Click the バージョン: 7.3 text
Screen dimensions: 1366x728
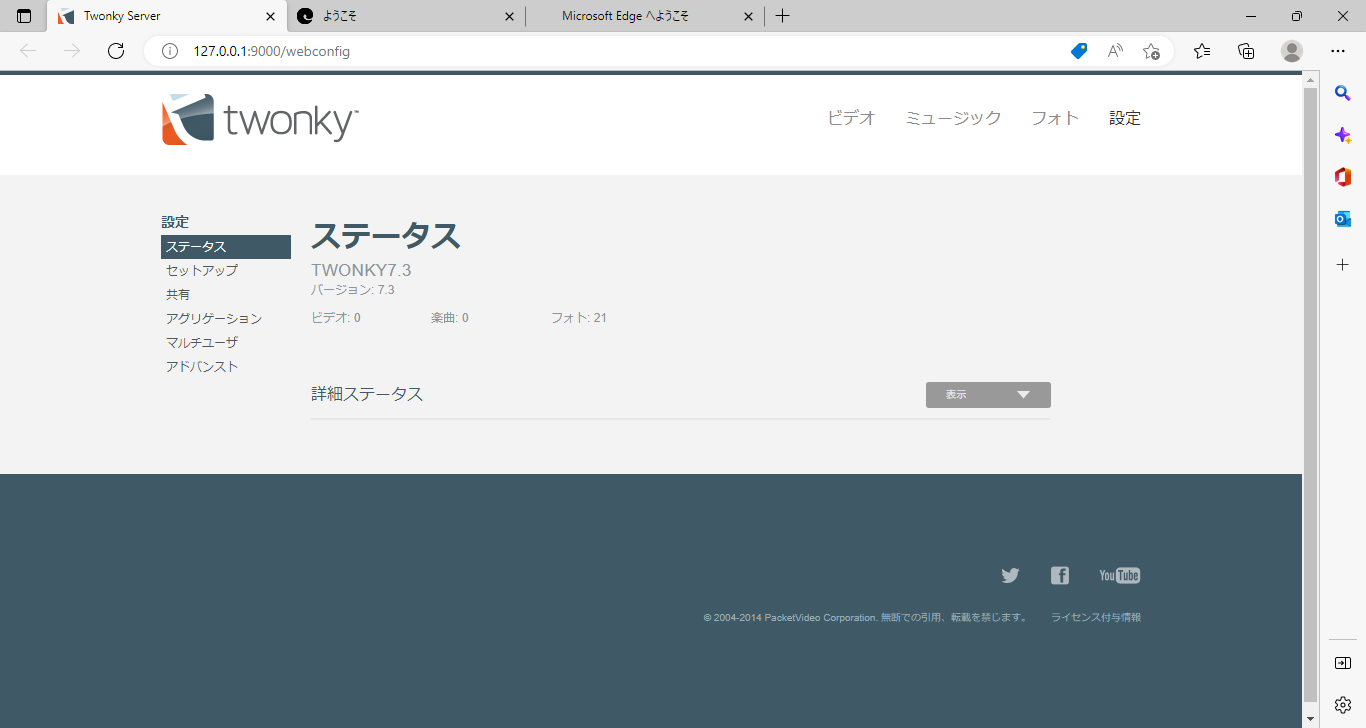[353, 290]
